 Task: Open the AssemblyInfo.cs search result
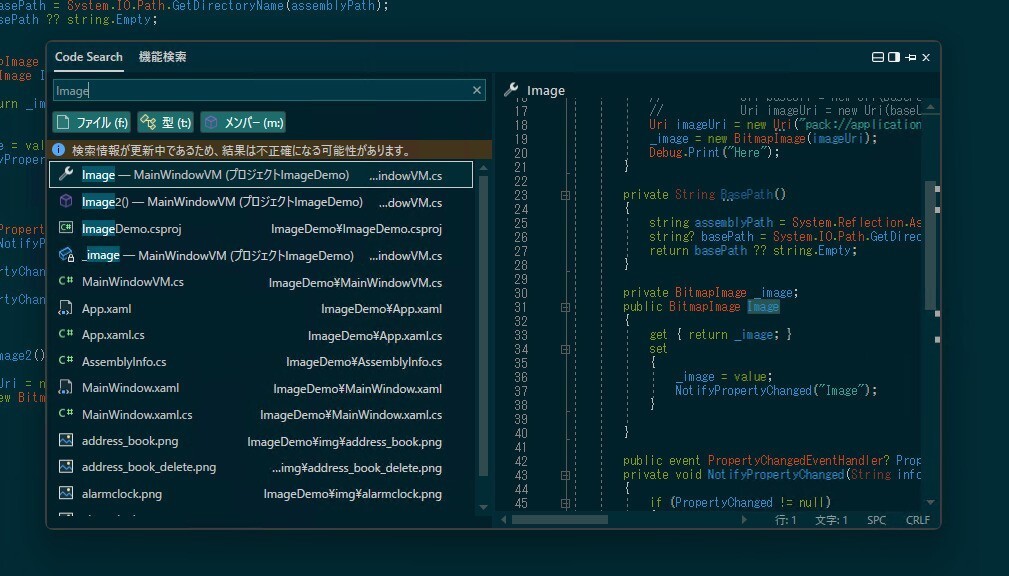click(124, 362)
